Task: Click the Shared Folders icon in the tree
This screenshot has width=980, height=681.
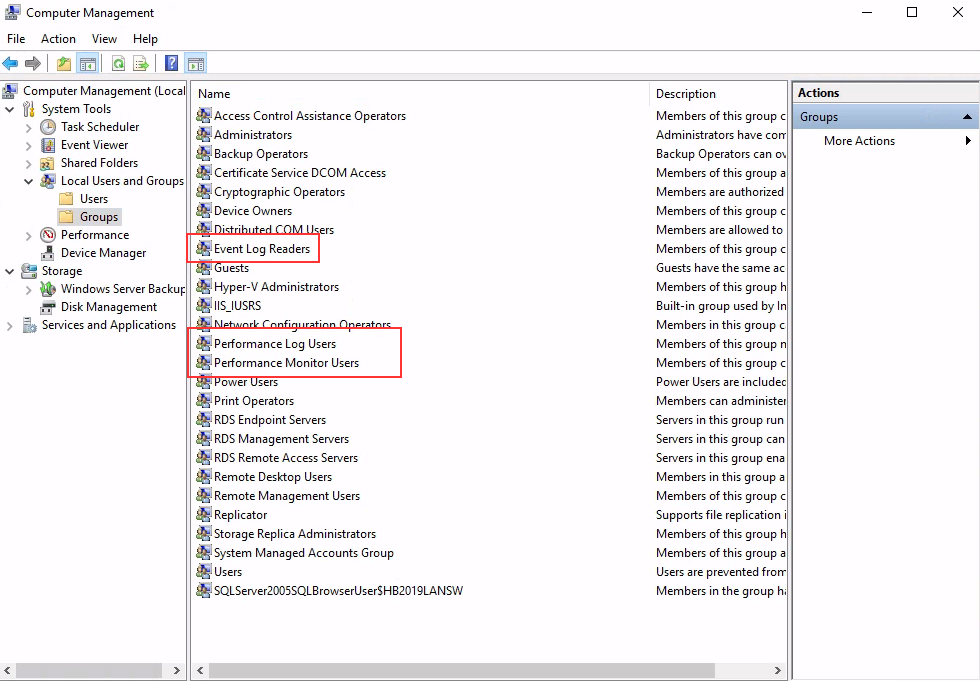Action: coord(48,163)
